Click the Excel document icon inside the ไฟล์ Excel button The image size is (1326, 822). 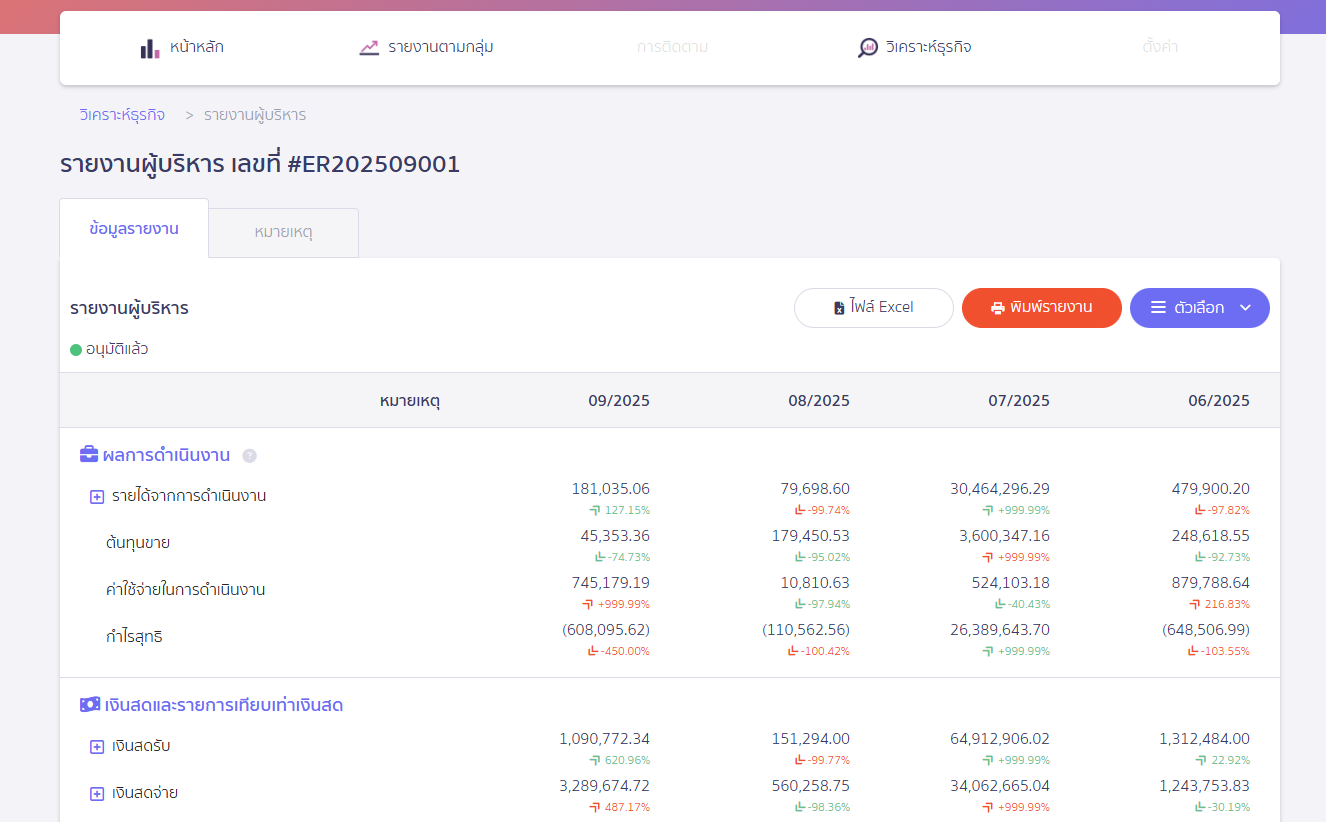point(839,308)
